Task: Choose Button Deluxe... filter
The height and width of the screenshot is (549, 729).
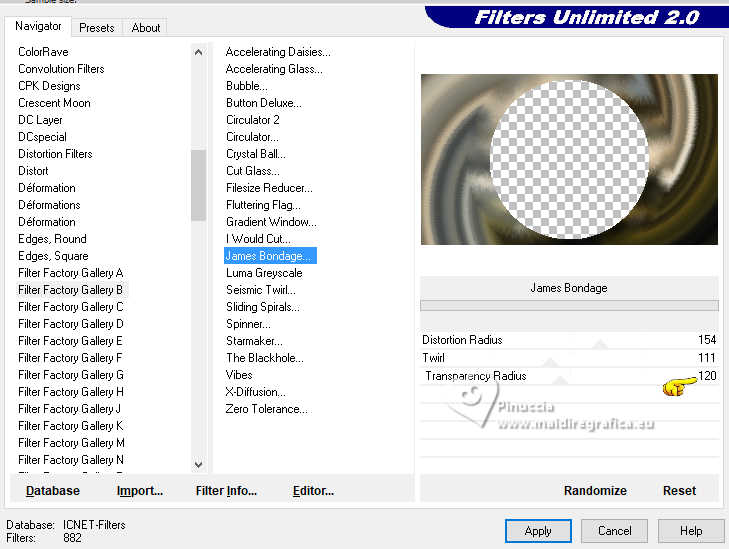Action: 264,103
